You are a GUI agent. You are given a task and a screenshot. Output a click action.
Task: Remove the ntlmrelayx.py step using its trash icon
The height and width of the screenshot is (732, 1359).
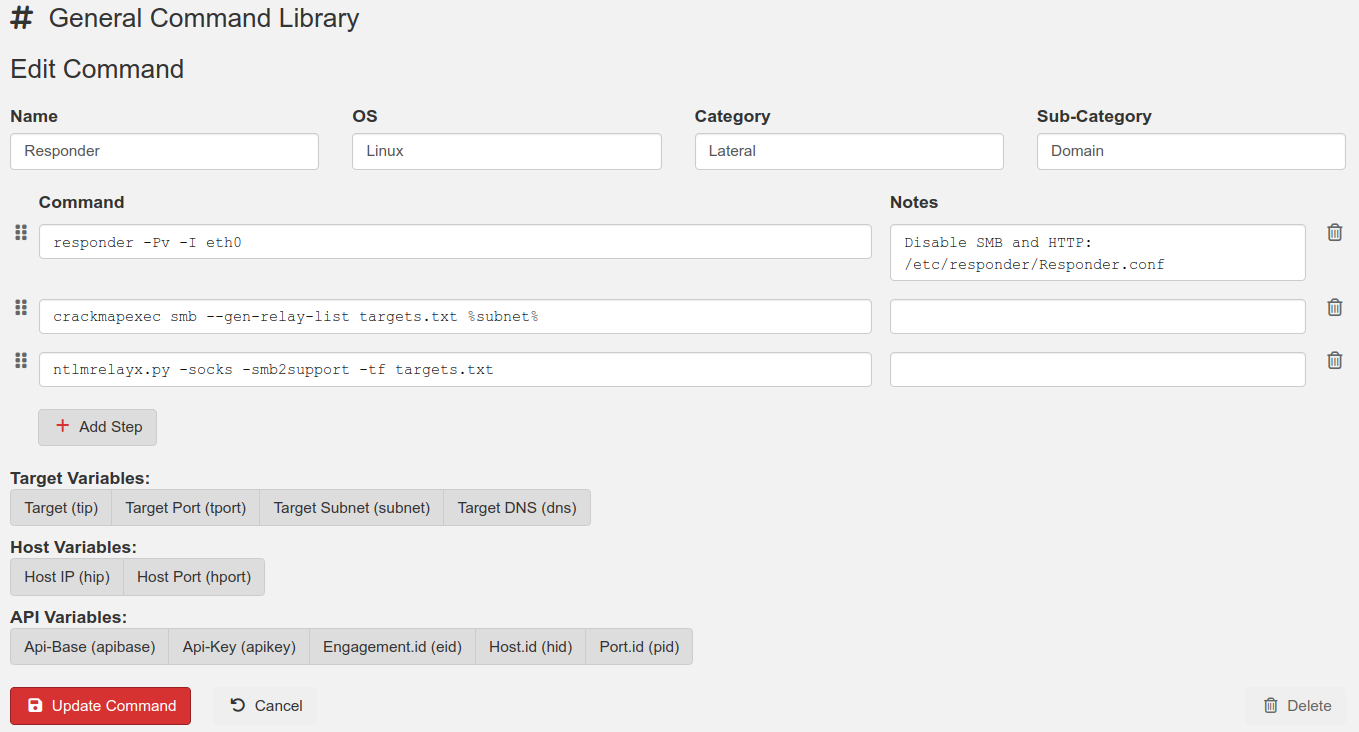point(1334,360)
